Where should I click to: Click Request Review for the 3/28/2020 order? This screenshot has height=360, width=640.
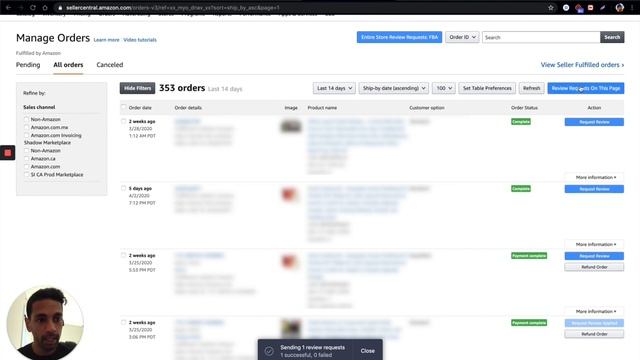[594, 122]
